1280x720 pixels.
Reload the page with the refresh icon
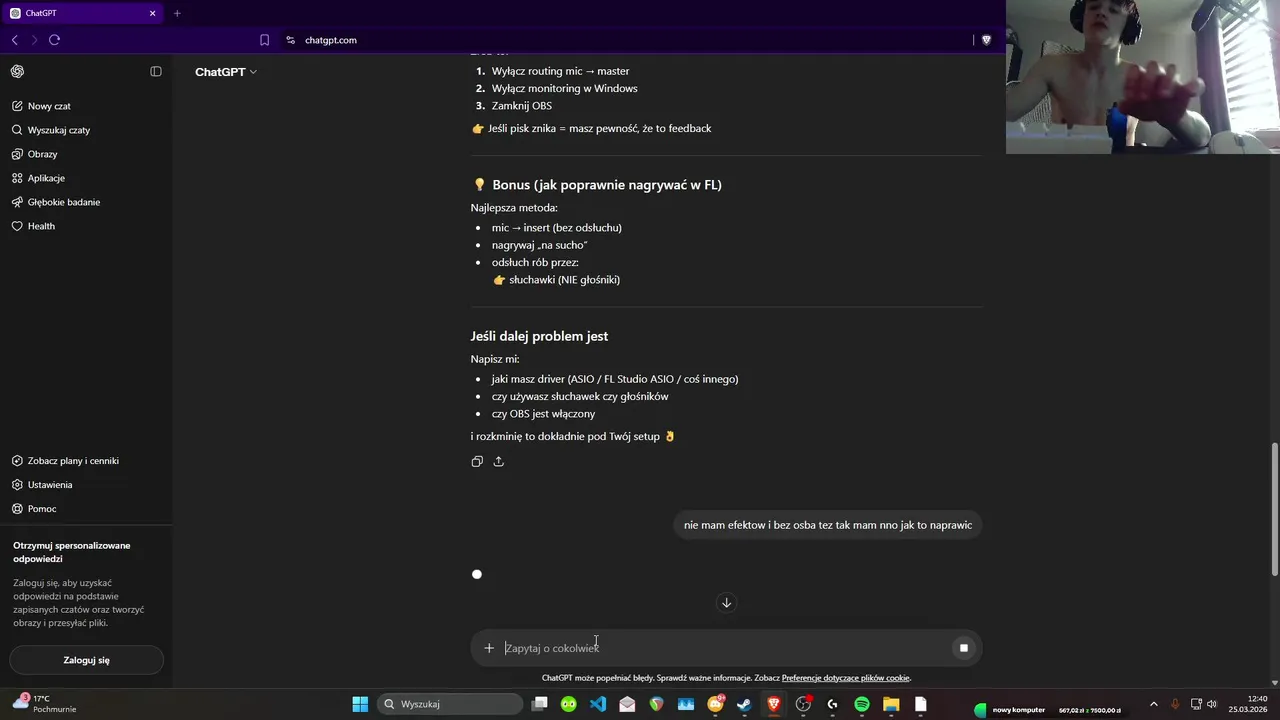pos(54,40)
